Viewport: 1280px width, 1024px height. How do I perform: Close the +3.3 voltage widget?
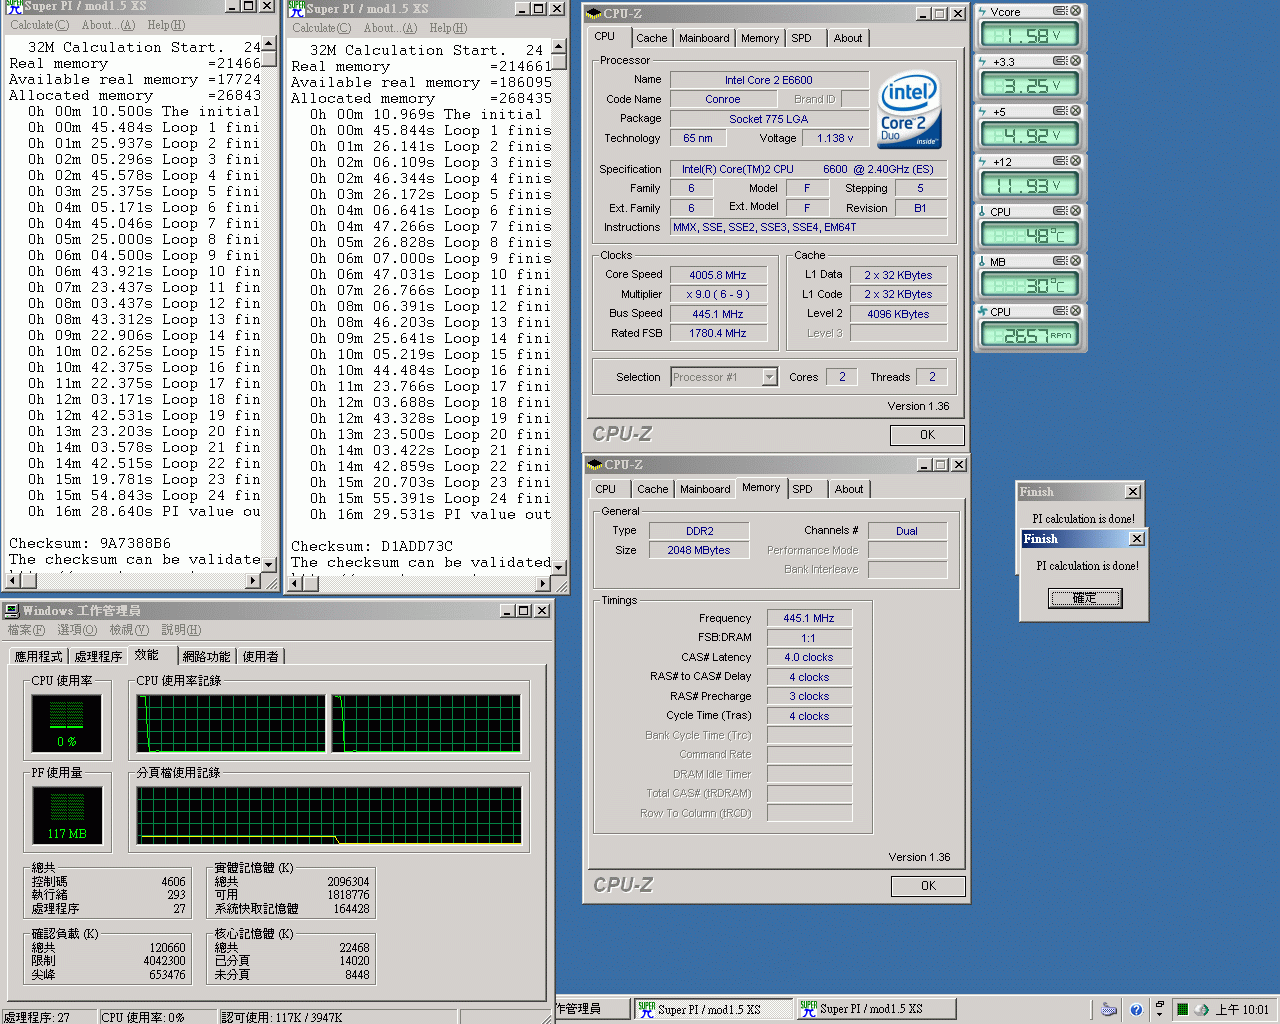(1076, 61)
